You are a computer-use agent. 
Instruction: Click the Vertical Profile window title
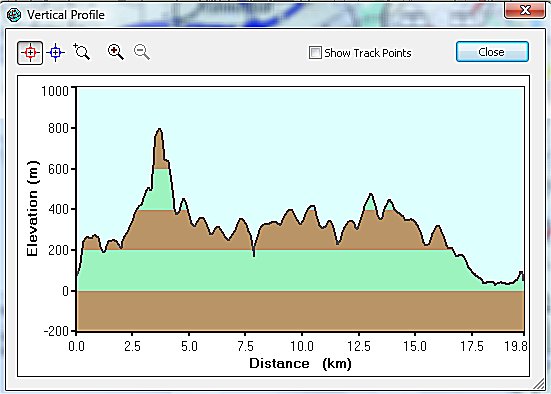pyautogui.click(x=66, y=15)
